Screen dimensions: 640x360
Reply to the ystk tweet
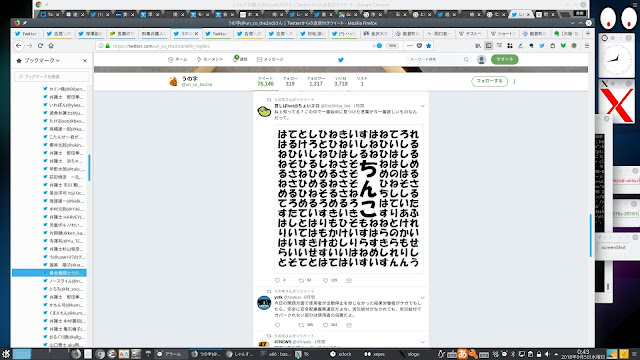(x=278, y=325)
